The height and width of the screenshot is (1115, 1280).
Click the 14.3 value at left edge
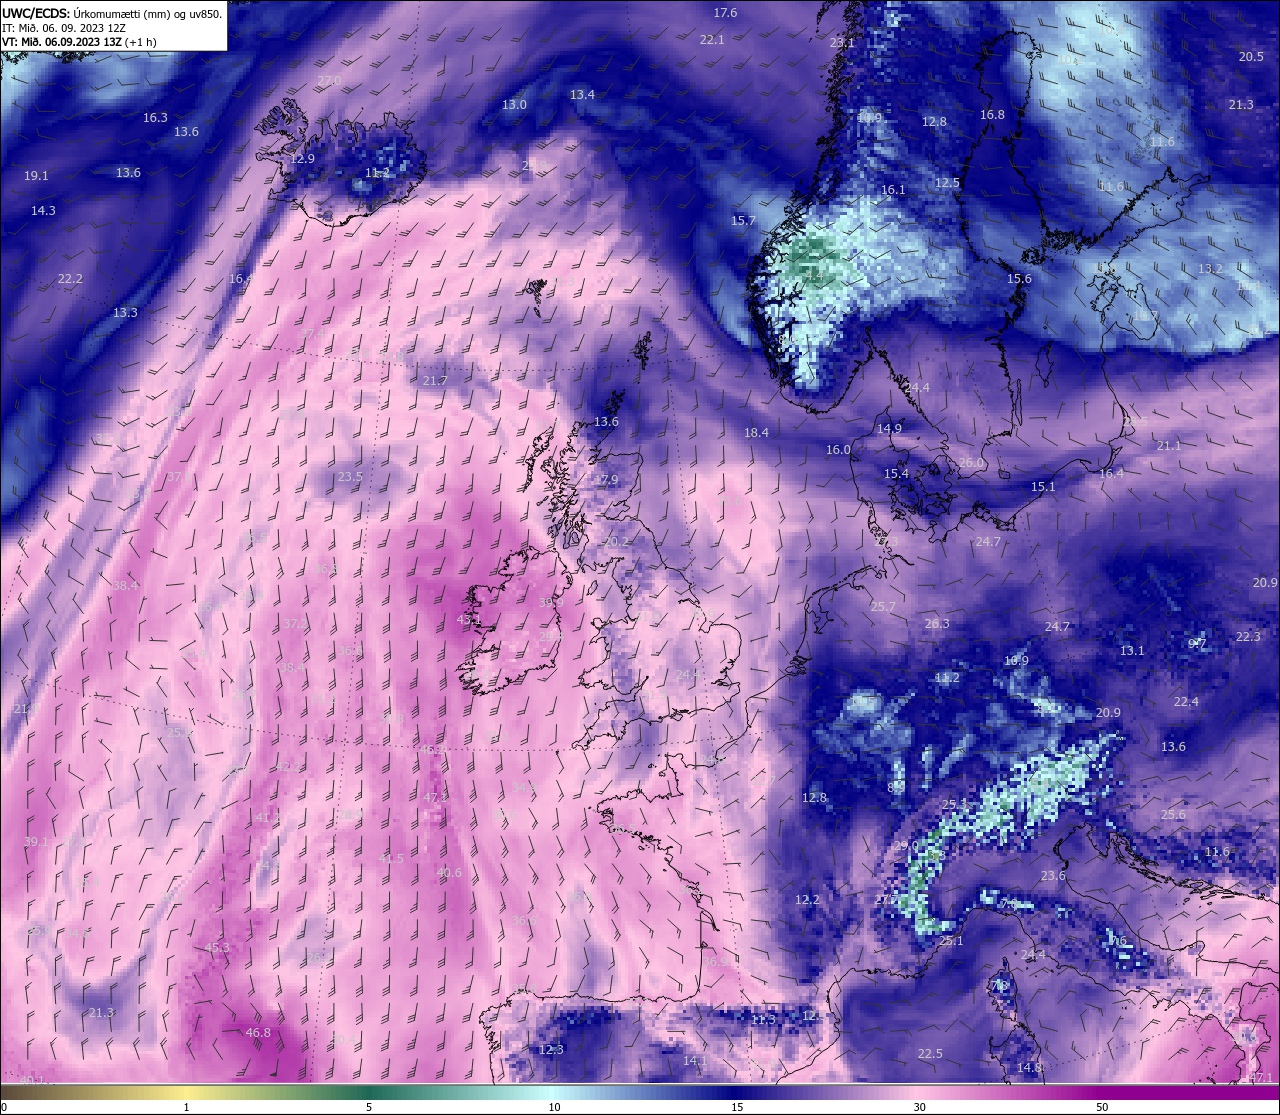43,211
